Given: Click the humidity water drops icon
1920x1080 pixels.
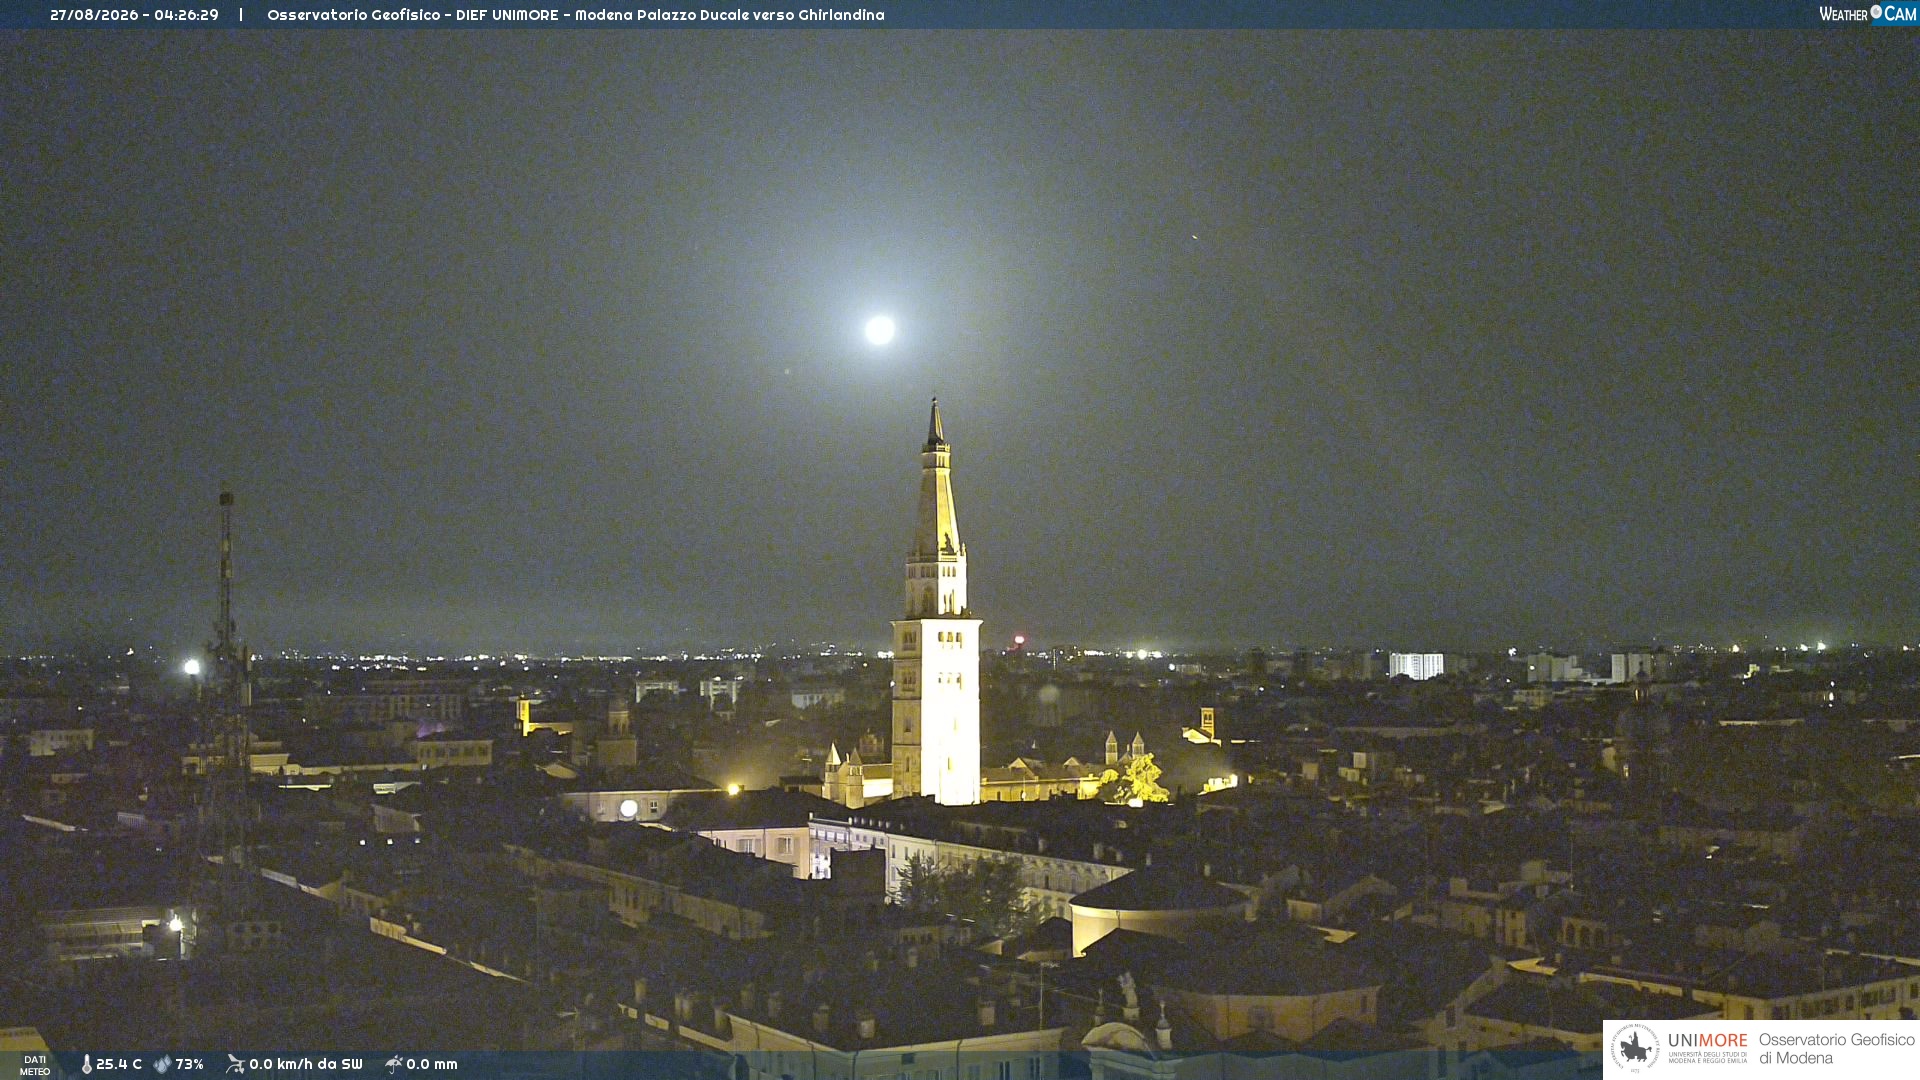Looking at the screenshot, I should click(162, 1064).
